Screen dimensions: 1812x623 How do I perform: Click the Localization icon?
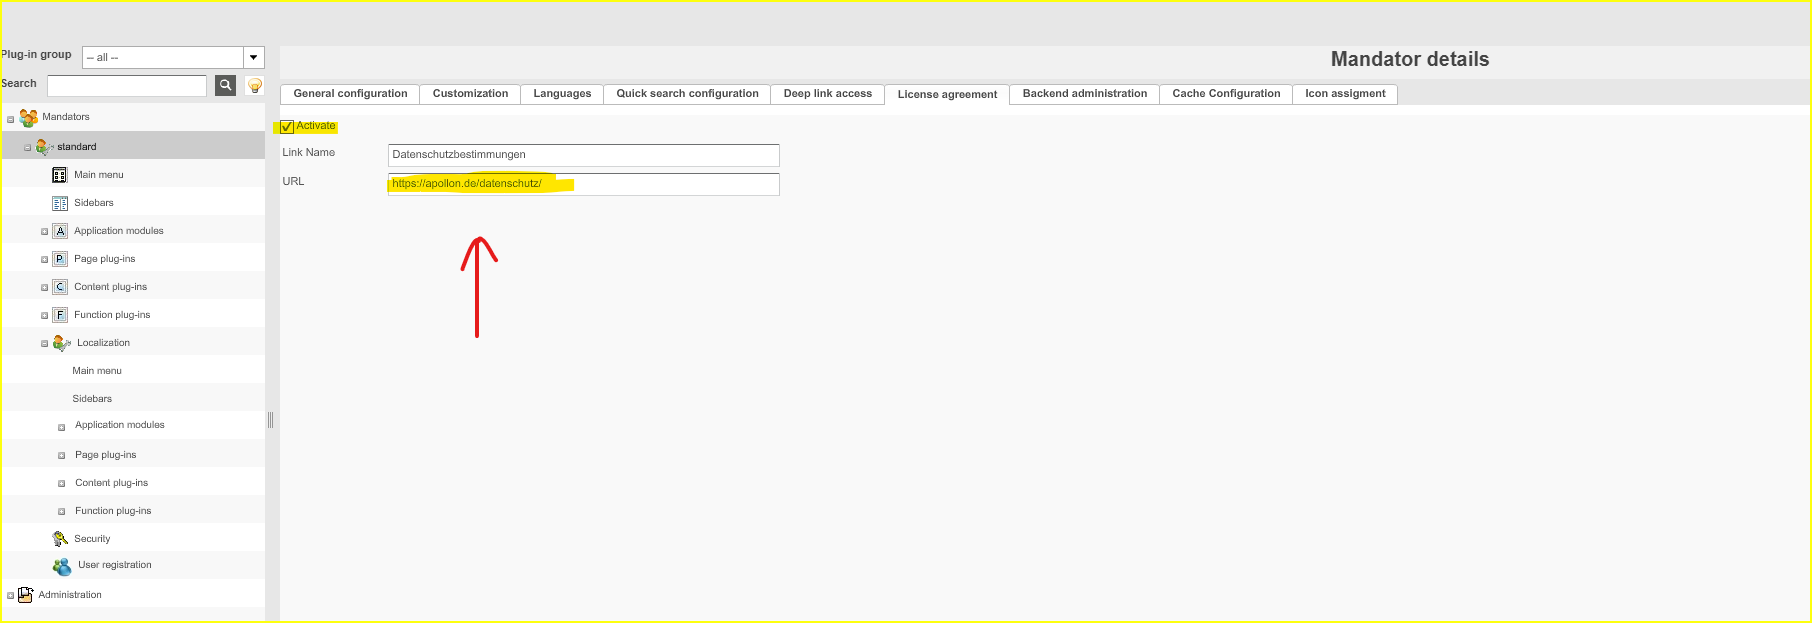tap(61, 343)
